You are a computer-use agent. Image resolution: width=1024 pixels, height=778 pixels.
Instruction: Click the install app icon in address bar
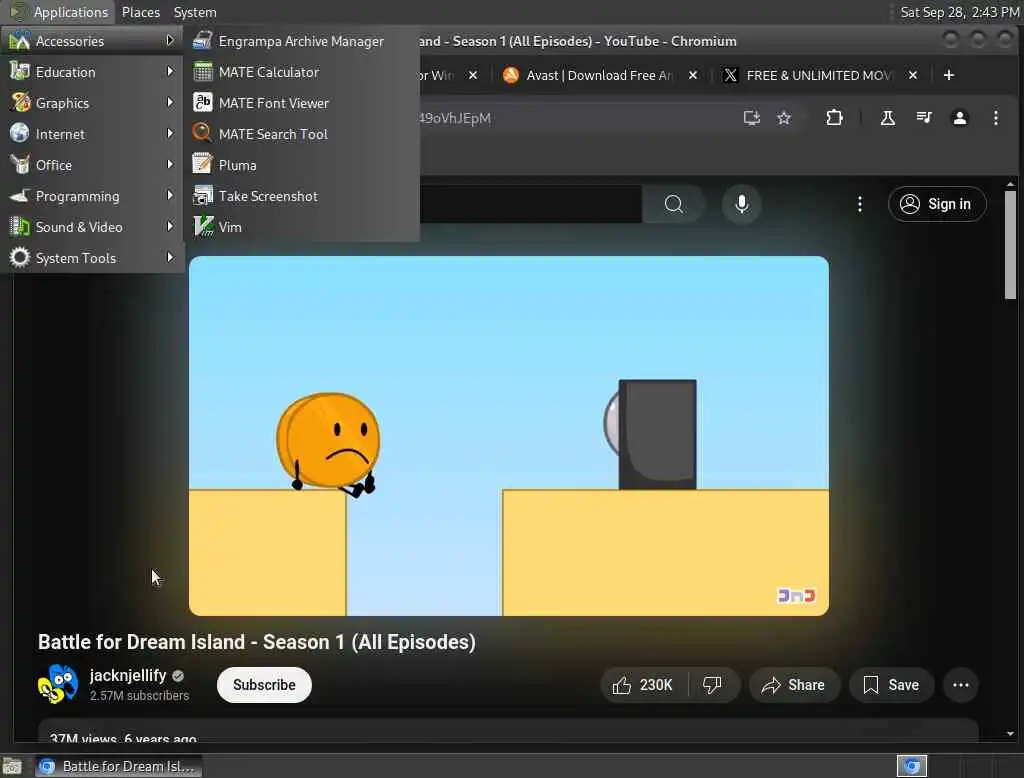point(752,118)
